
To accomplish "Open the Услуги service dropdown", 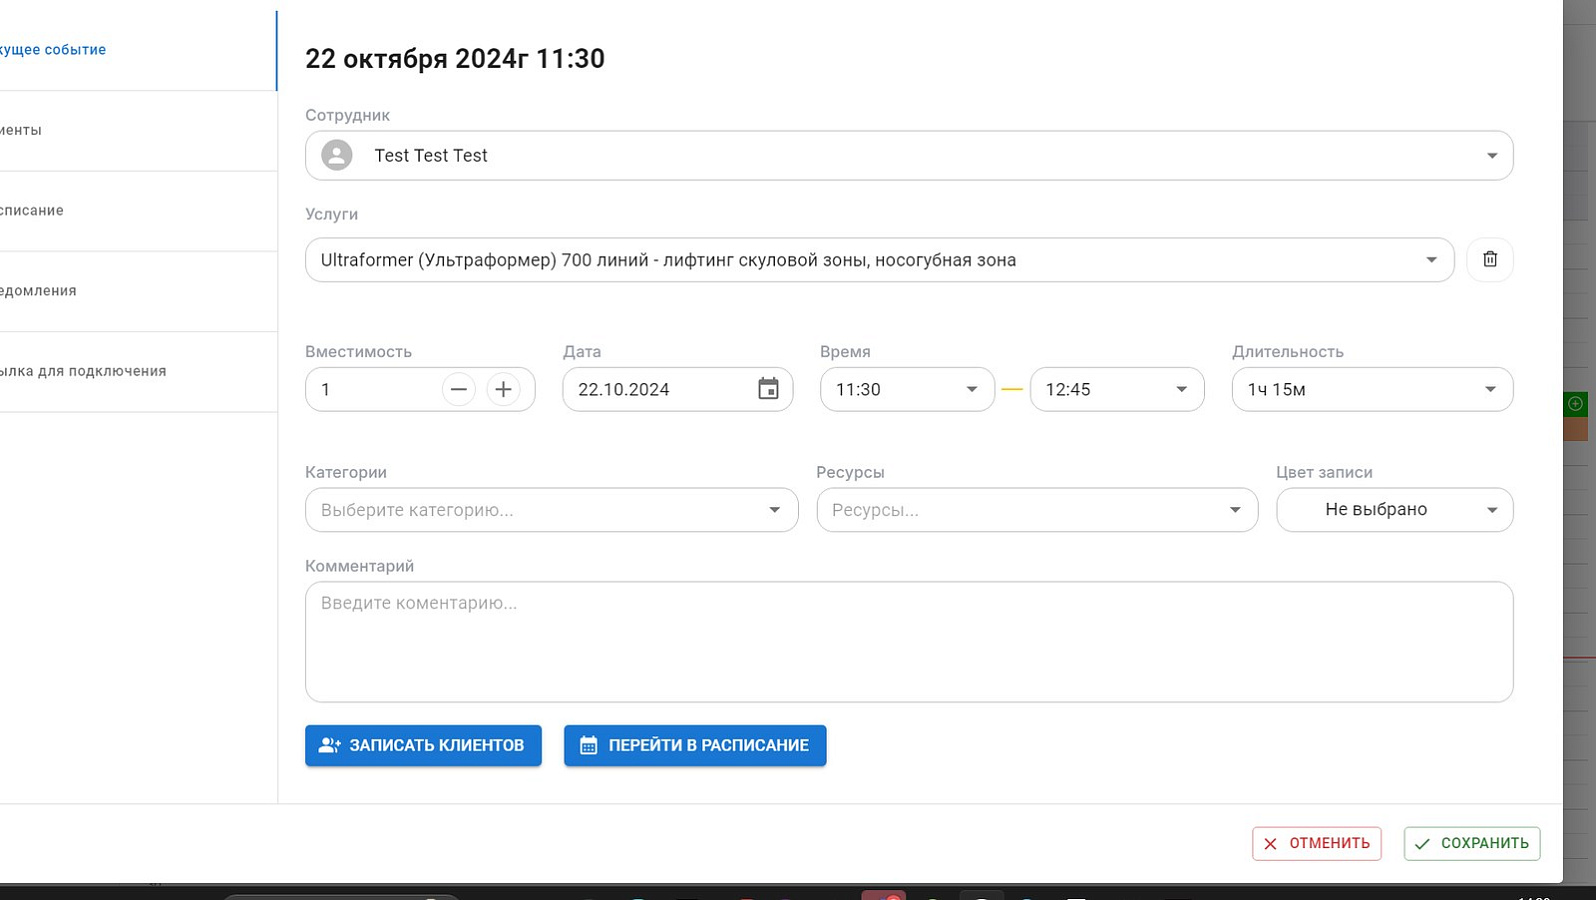I will point(879,260).
